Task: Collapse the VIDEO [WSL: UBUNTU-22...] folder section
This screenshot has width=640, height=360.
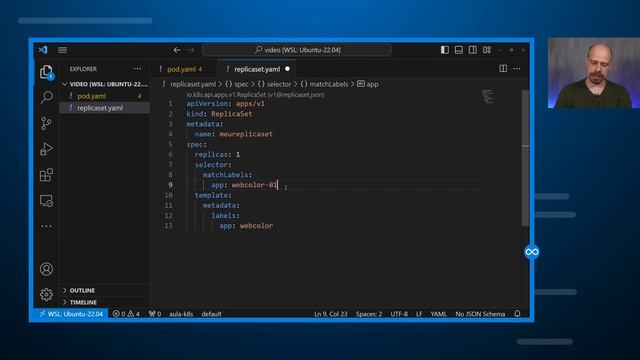Action: pos(105,84)
